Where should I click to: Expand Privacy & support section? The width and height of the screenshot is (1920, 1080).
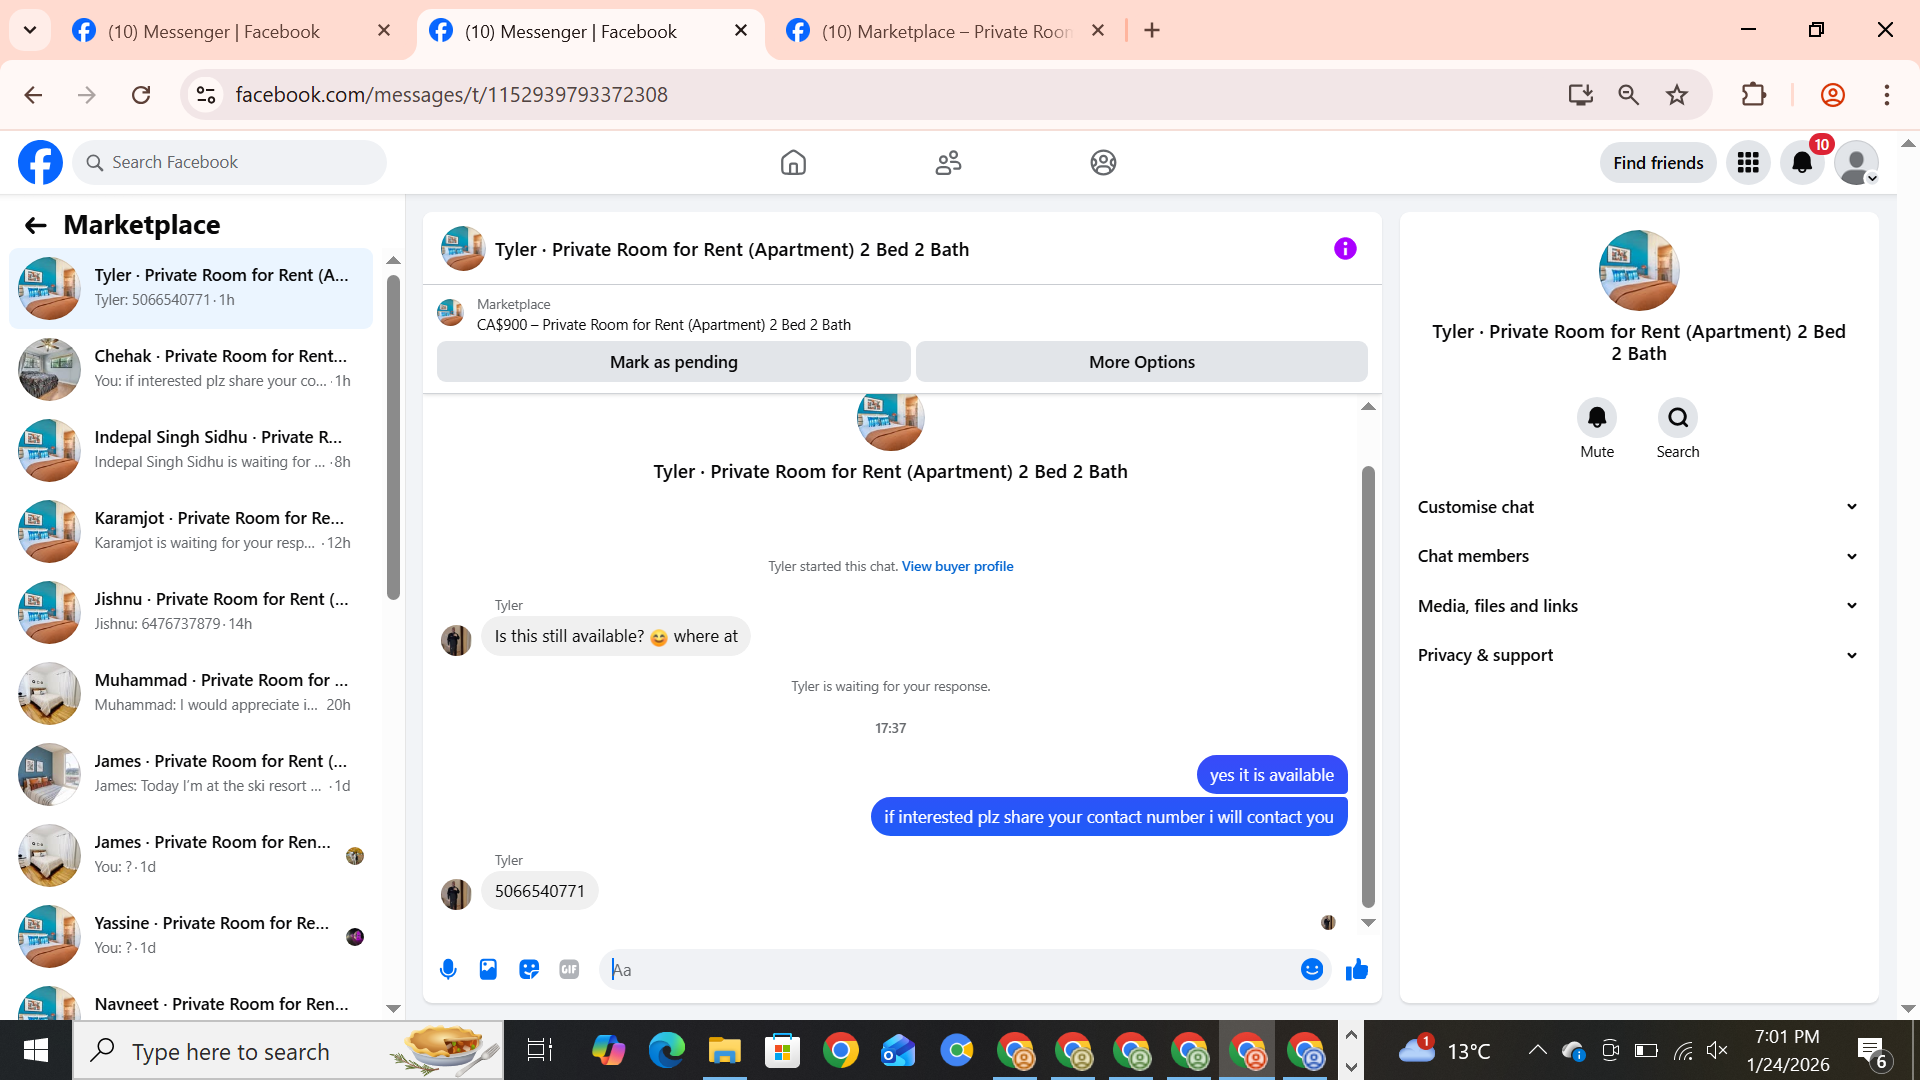(x=1638, y=655)
